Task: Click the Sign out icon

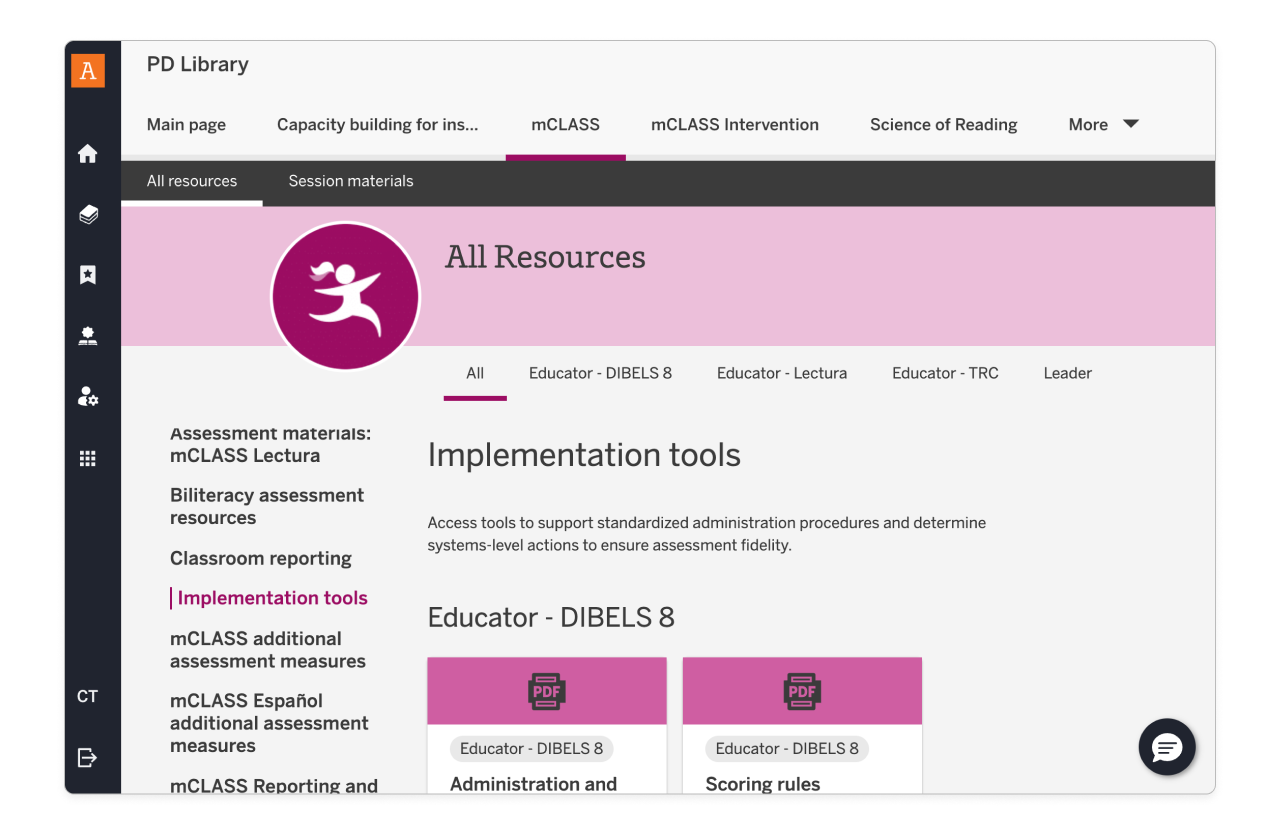Action: click(88, 758)
